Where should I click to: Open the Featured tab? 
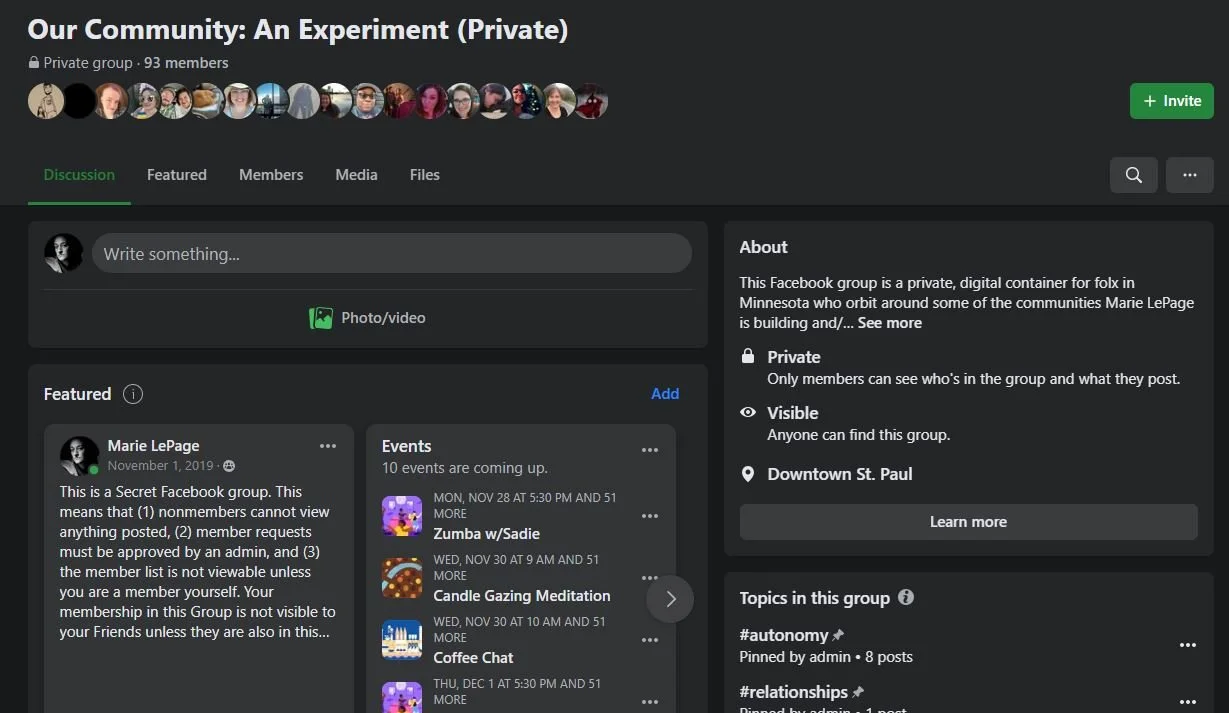177,174
